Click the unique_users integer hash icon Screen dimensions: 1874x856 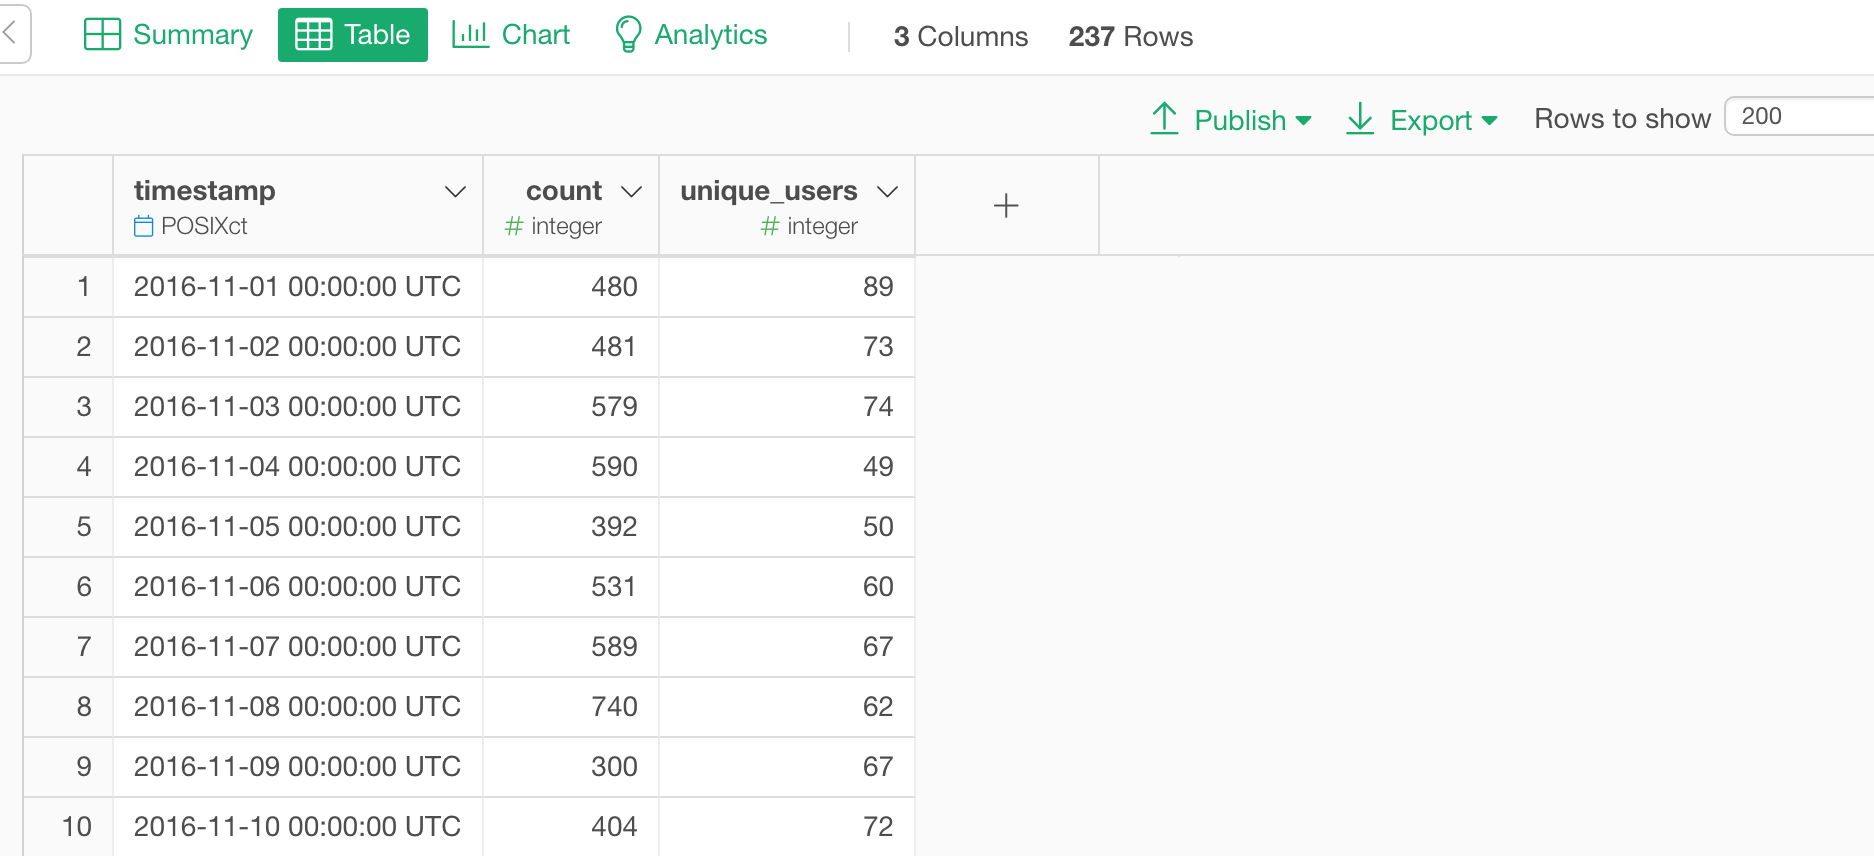point(770,226)
